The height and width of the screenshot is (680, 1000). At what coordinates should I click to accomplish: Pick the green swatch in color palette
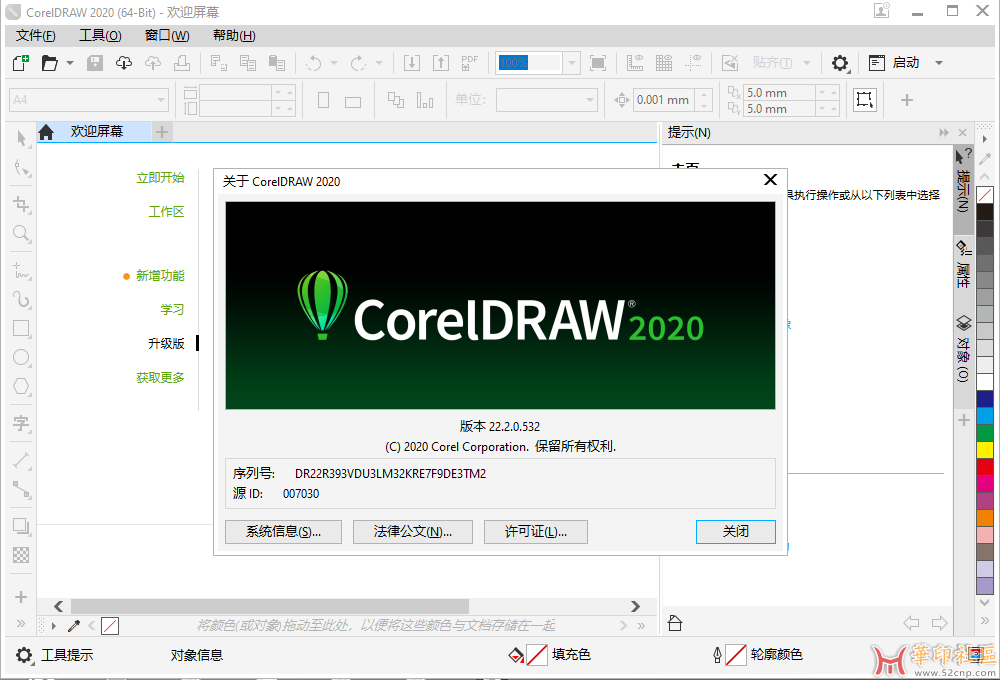coord(985,432)
